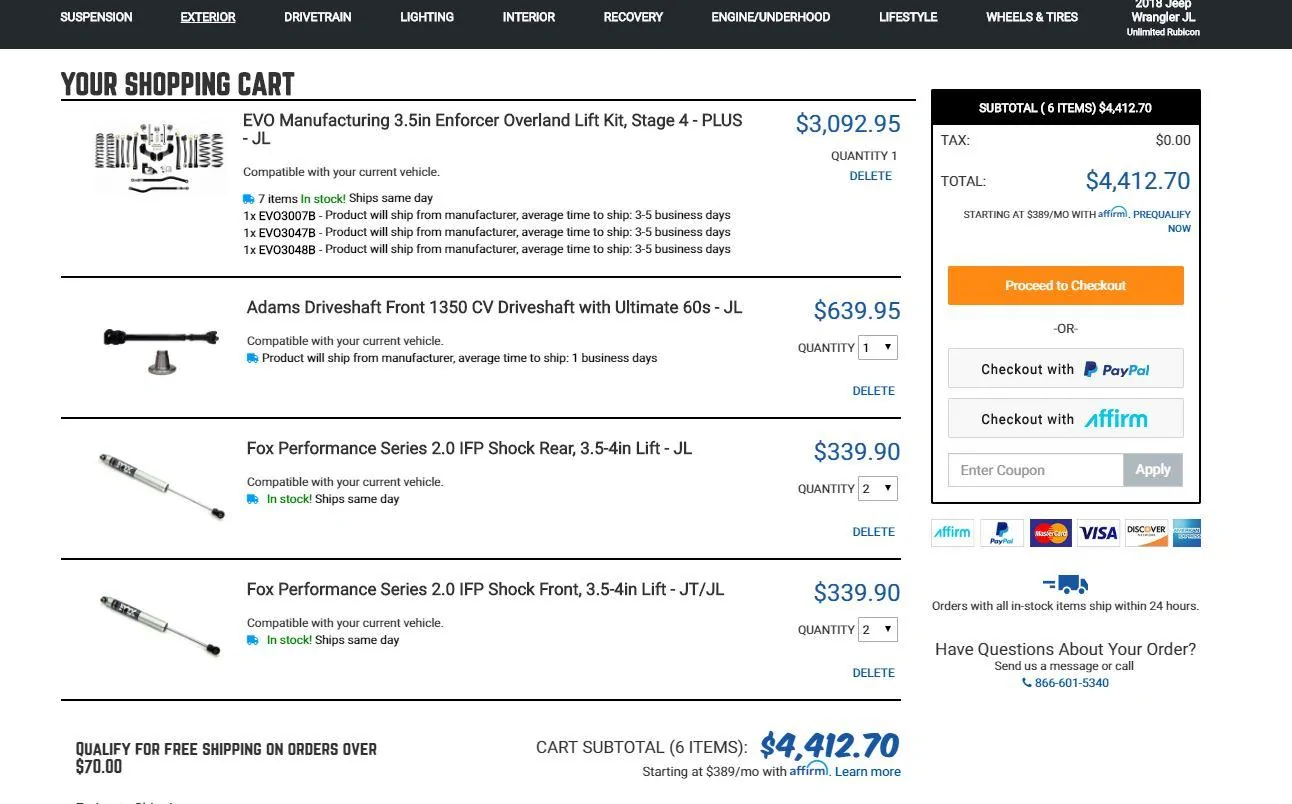The height and width of the screenshot is (804, 1292).
Task: Click the Prequalify Now link
Action: click(x=1162, y=221)
